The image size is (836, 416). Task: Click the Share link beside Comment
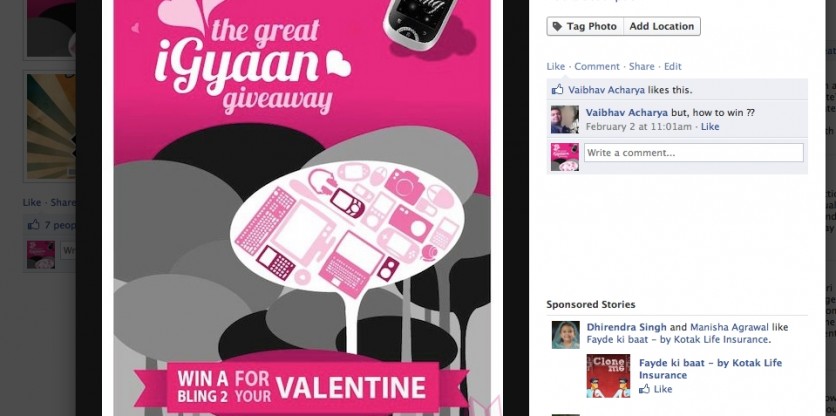coord(641,67)
